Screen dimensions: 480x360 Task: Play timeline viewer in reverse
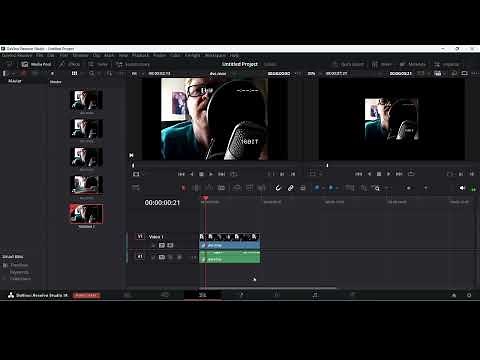click(369, 174)
